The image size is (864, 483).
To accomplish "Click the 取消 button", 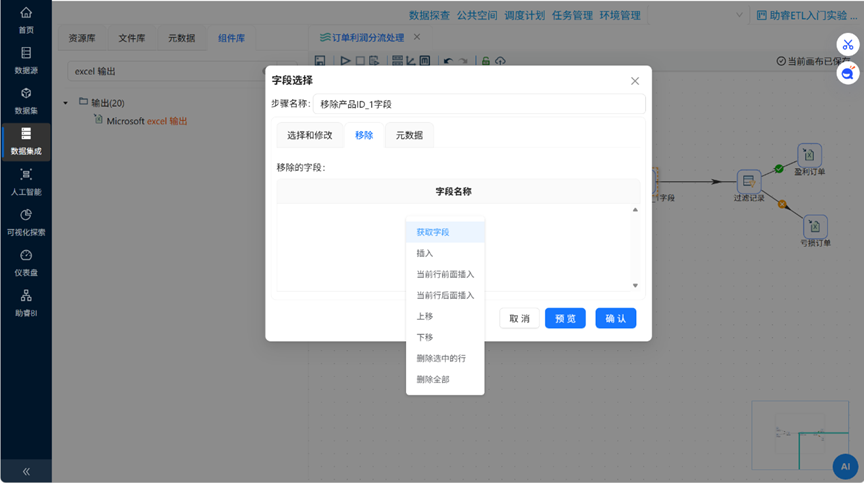I will coord(519,318).
